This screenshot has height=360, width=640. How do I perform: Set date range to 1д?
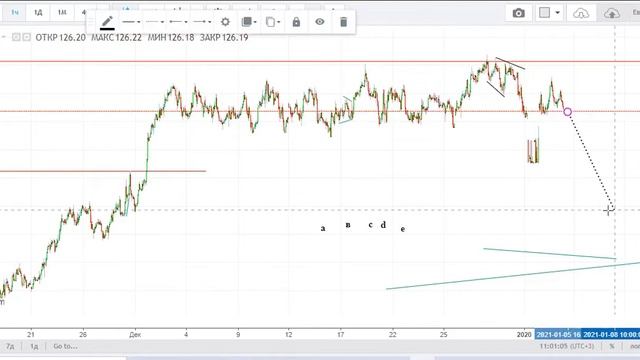[x=34, y=346]
